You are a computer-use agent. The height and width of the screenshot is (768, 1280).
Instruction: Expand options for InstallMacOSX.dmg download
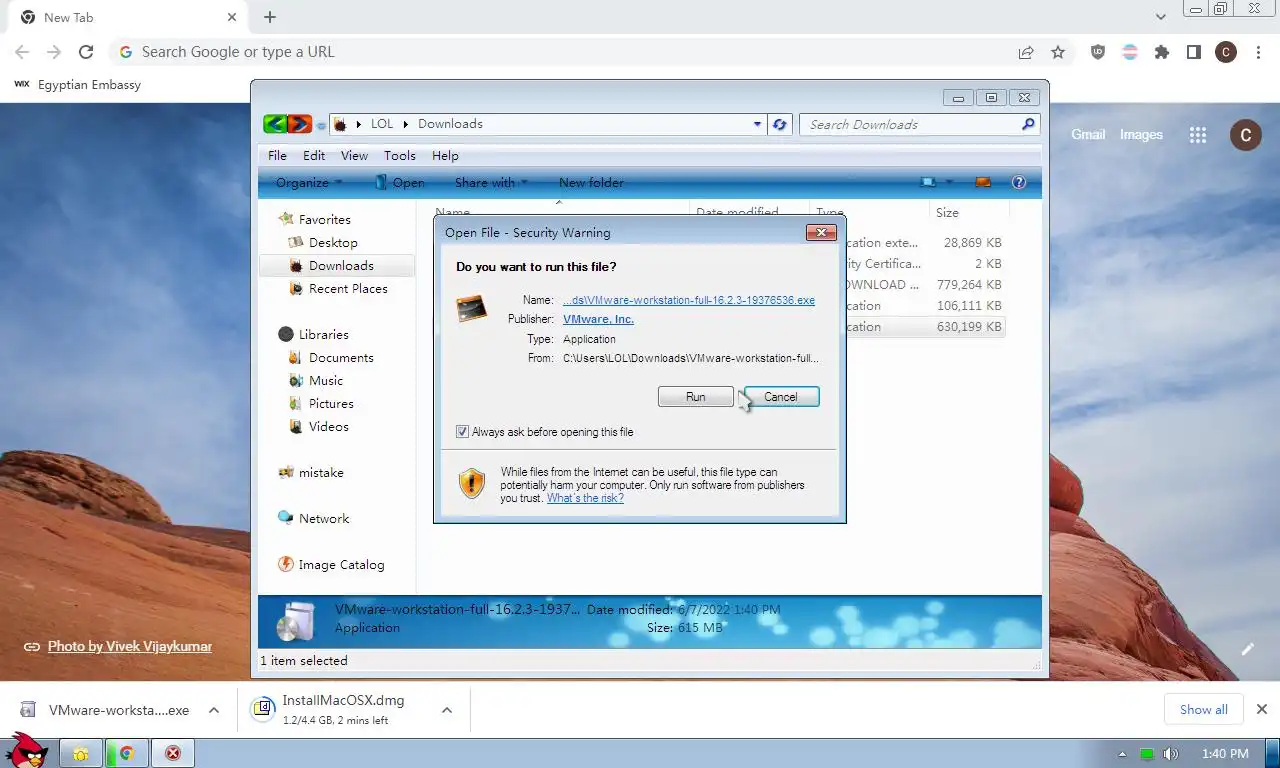tap(447, 710)
